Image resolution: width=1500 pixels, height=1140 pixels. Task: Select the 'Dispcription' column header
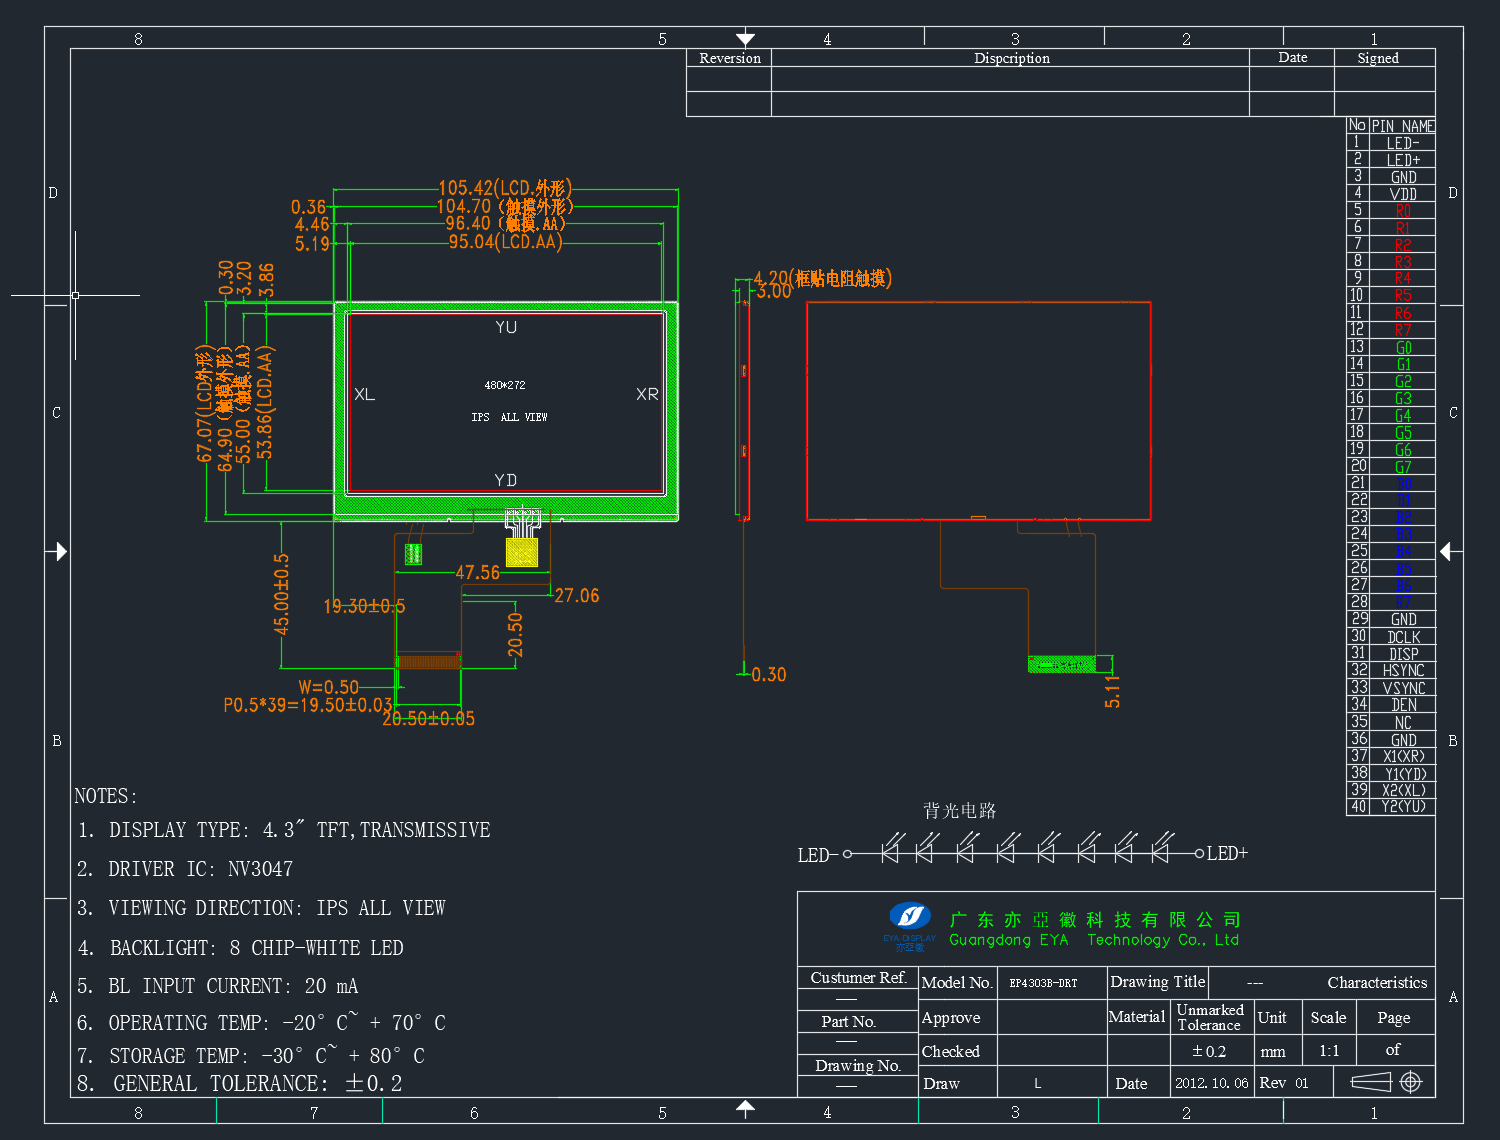[x=1012, y=58]
